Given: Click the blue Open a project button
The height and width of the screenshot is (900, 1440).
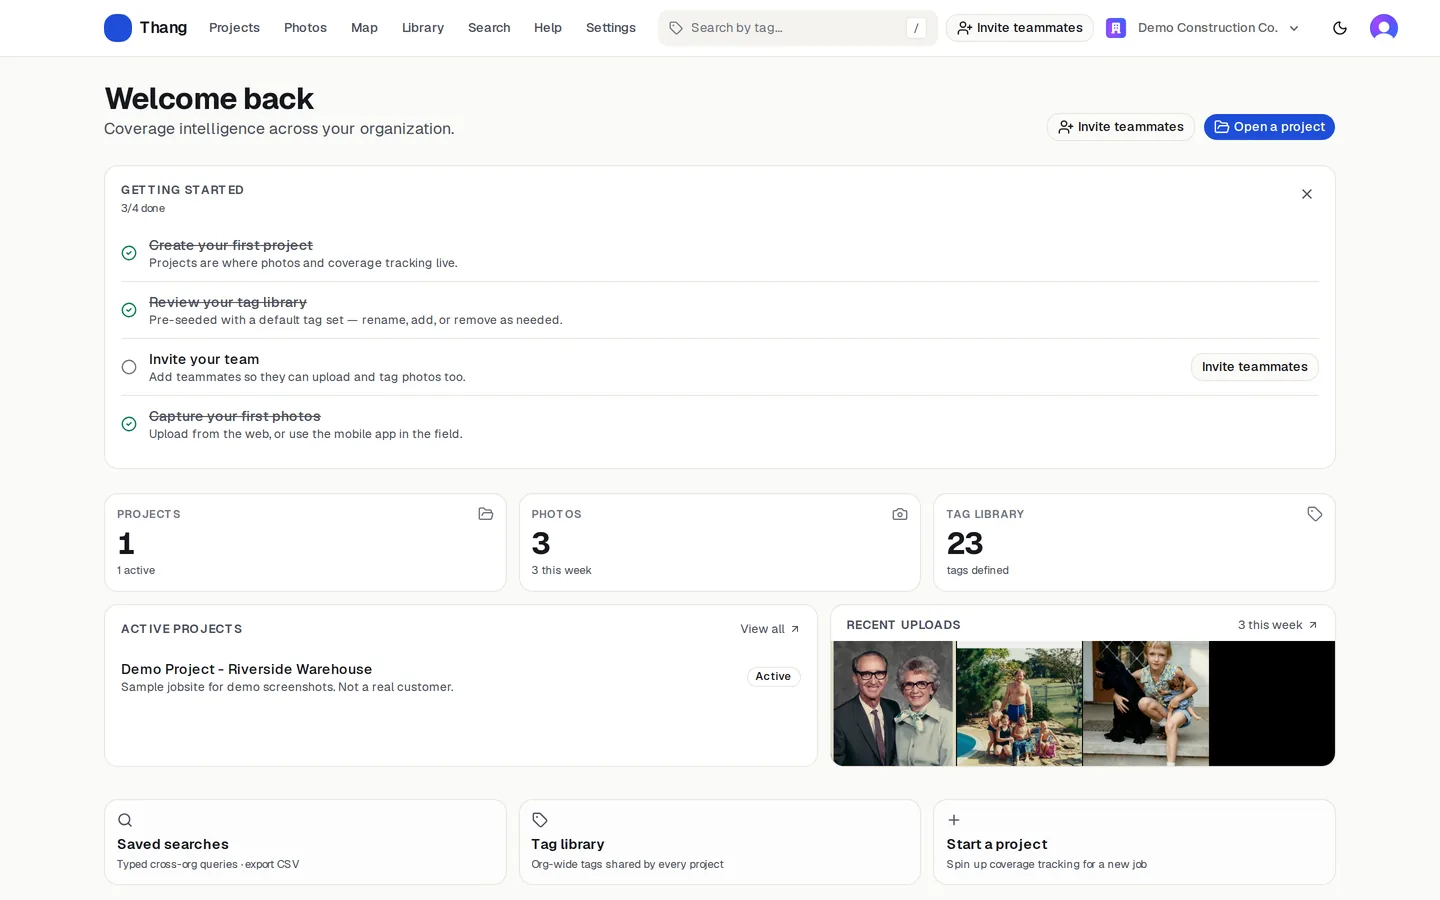Looking at the screenshot, I should coord(1269,127).
